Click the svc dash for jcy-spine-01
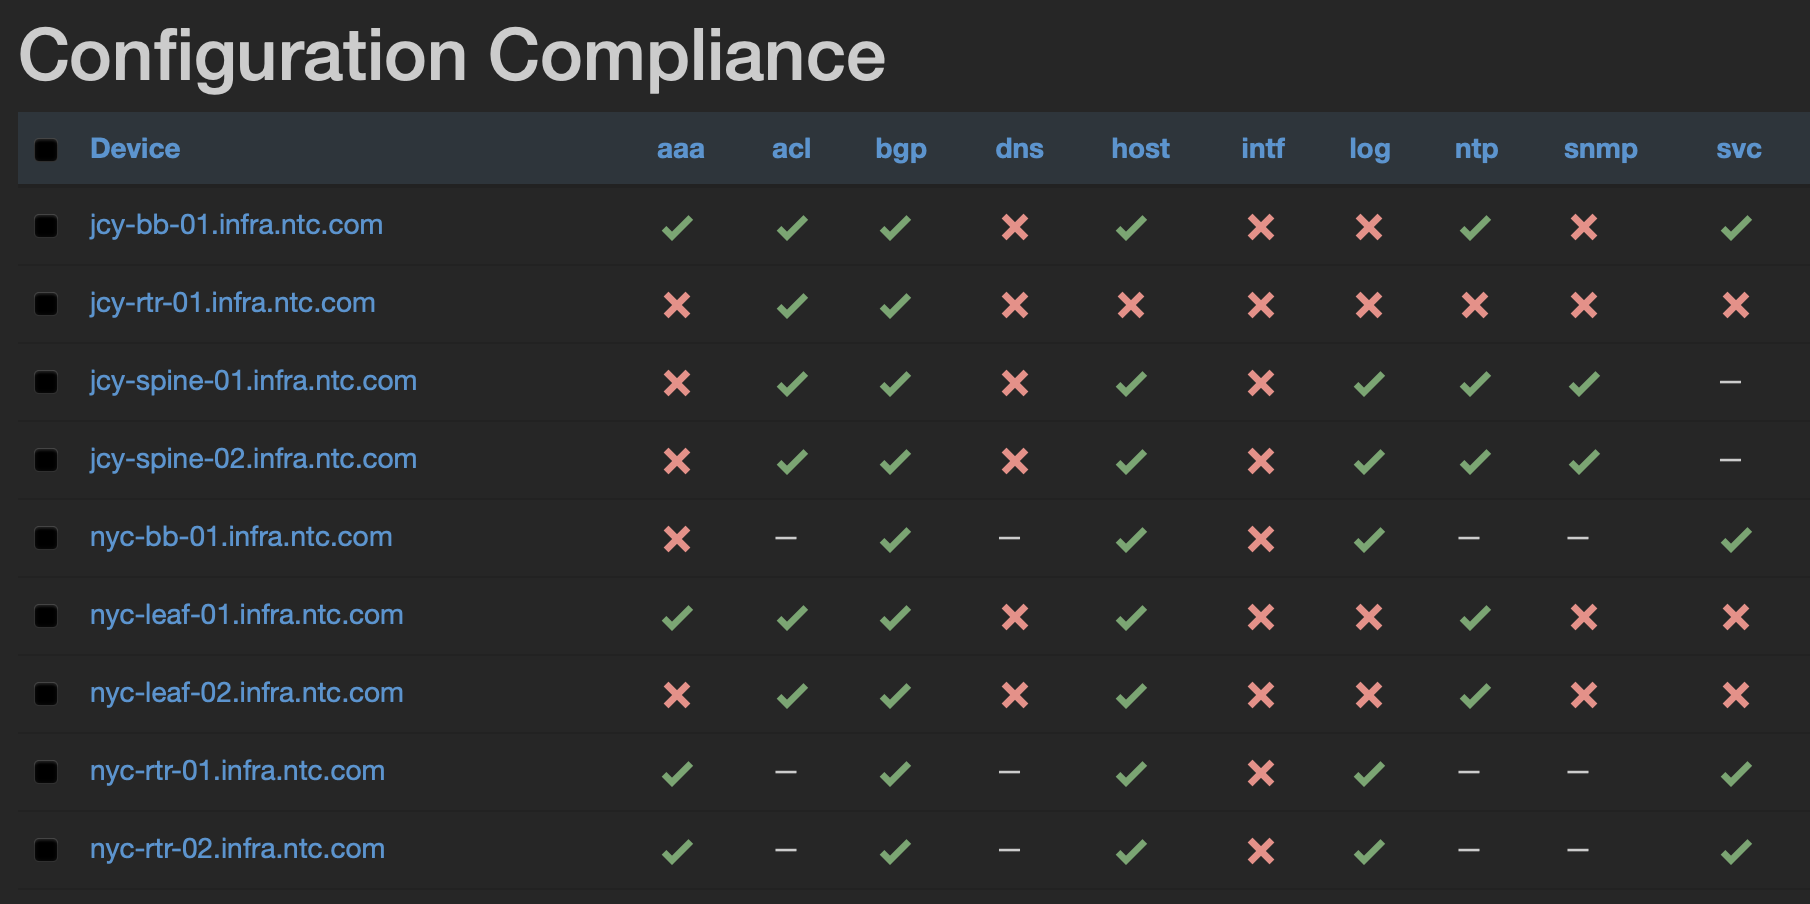The width and height of the screenshot is (1810, 904). point(1730,382)
